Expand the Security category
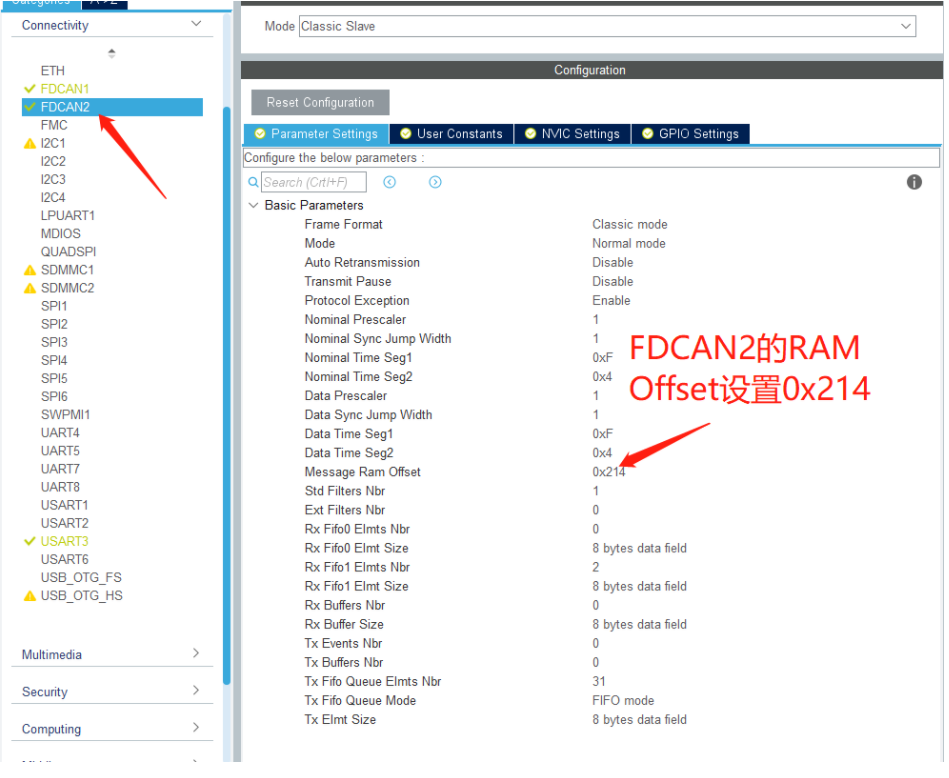The width and height of the screenshot is (949, 778). click(111, 691)
